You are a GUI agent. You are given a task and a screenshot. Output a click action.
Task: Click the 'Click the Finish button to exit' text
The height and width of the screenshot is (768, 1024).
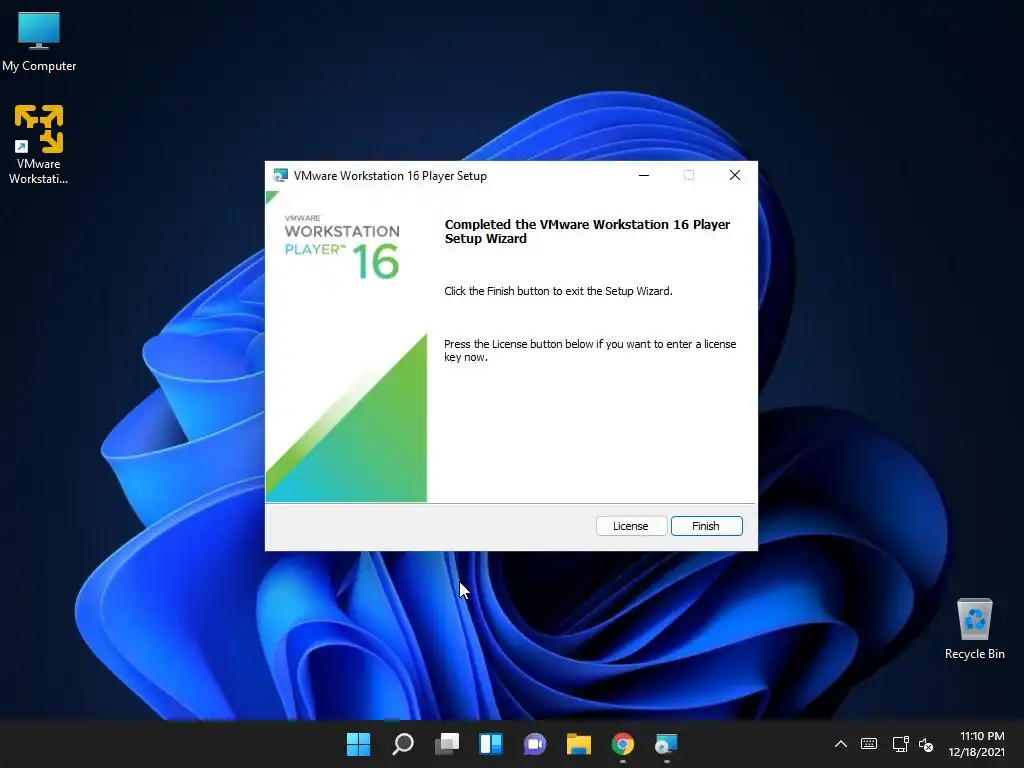point(558,291)
